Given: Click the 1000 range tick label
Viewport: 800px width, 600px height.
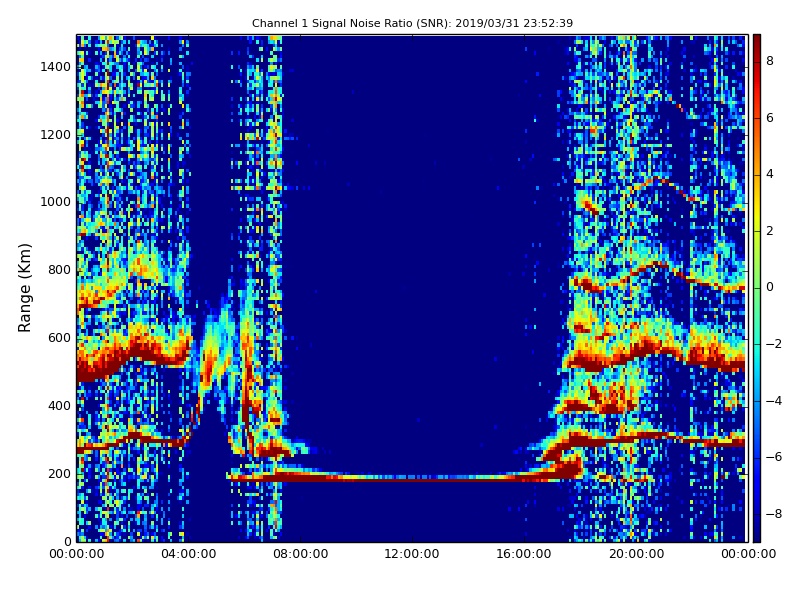Looking at the screenshot, I should click(56, 202).
